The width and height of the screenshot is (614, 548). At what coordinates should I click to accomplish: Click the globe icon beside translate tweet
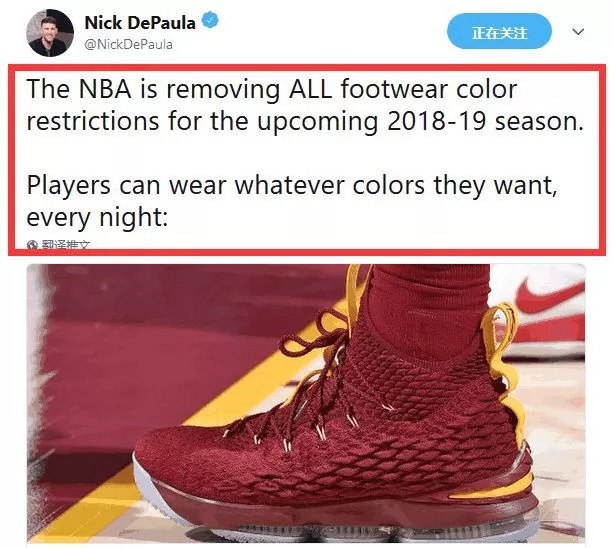(x=33, y=245)
